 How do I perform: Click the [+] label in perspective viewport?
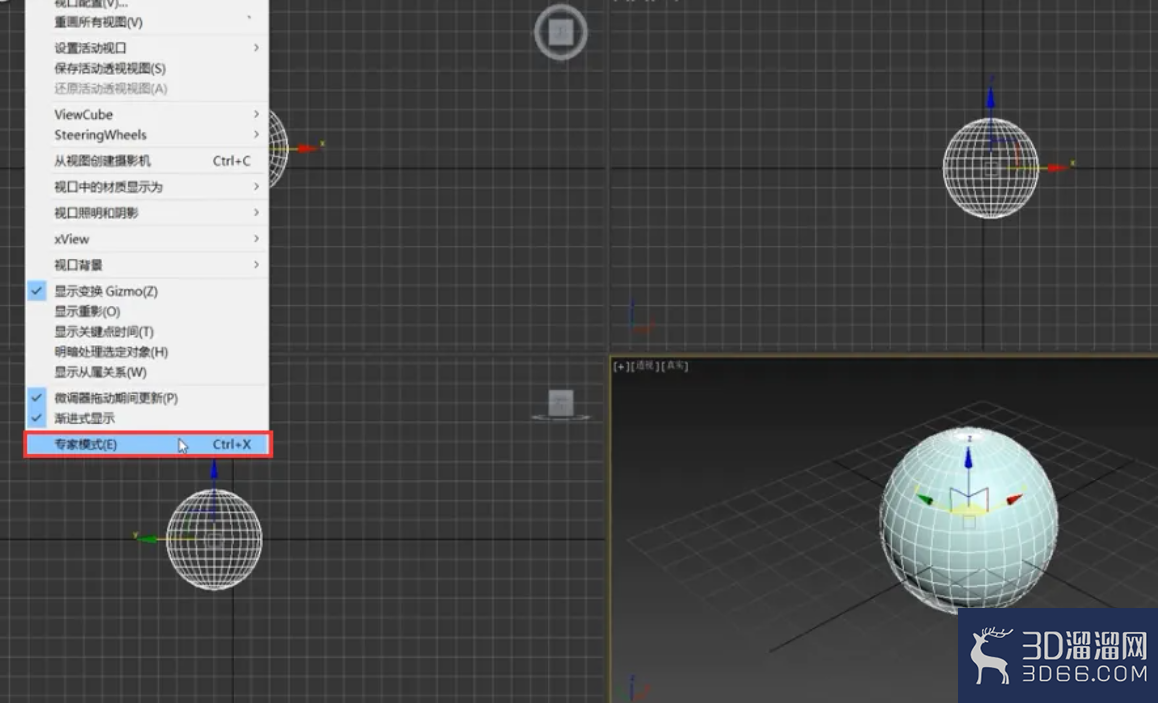621,366
